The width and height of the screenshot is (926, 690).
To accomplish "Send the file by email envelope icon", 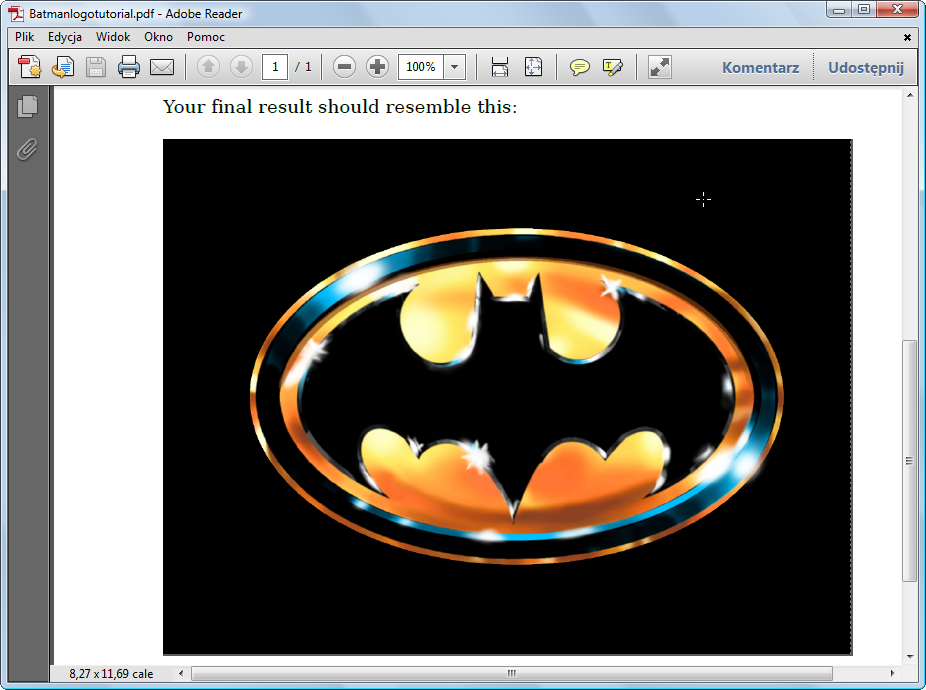I will [x=162, y=67].
